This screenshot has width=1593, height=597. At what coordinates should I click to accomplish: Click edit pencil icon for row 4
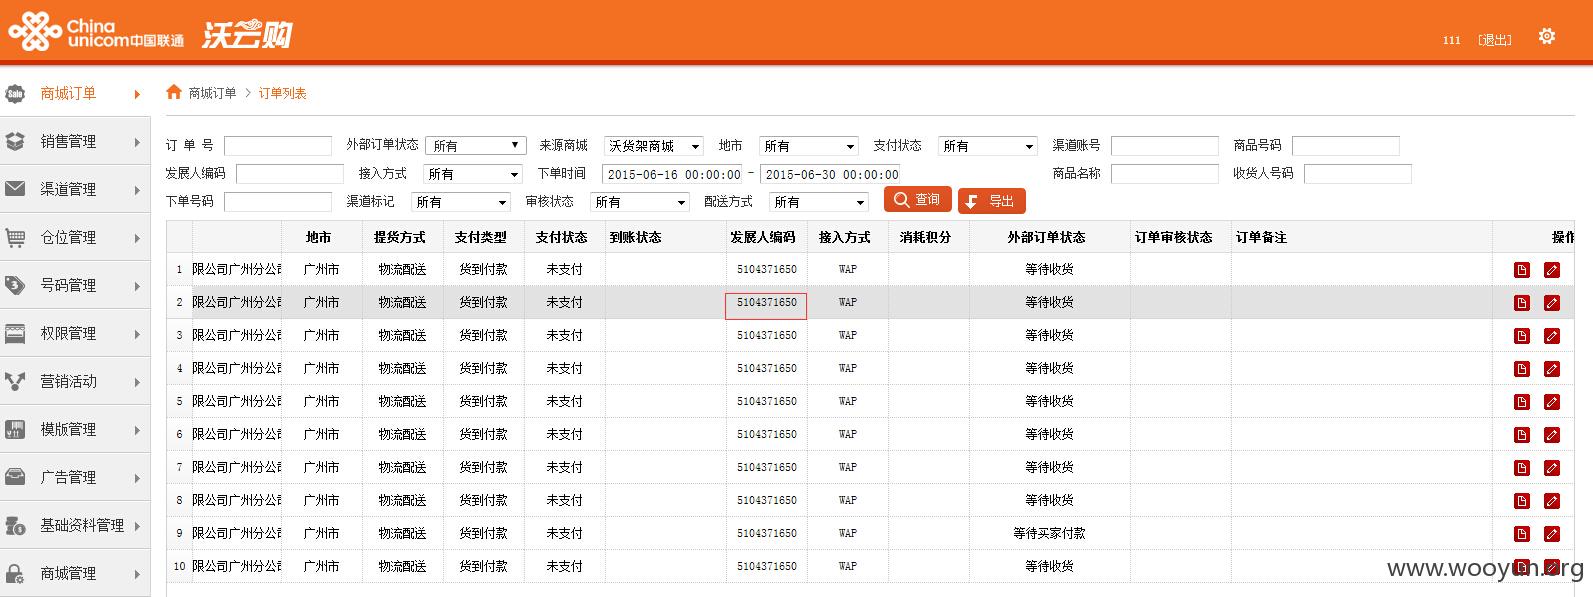(1552, 369)
